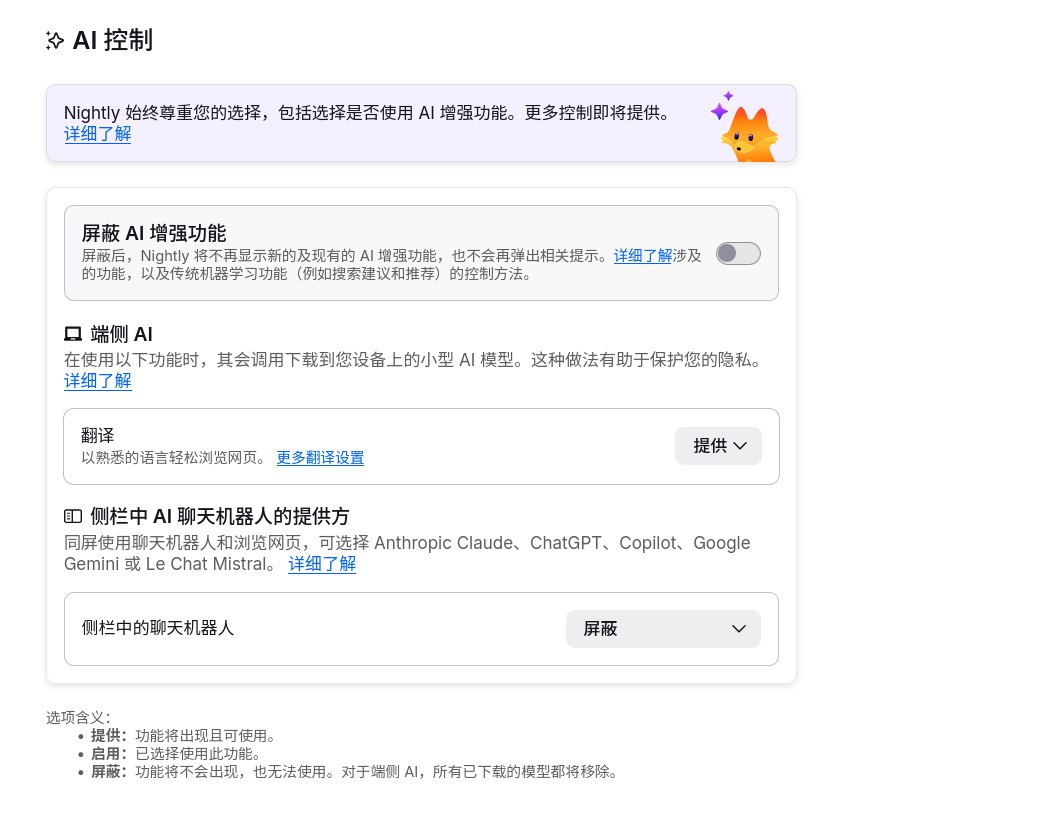Click the chevron arrow in 屏蔽 dropdown

click(x=739, y=629)
